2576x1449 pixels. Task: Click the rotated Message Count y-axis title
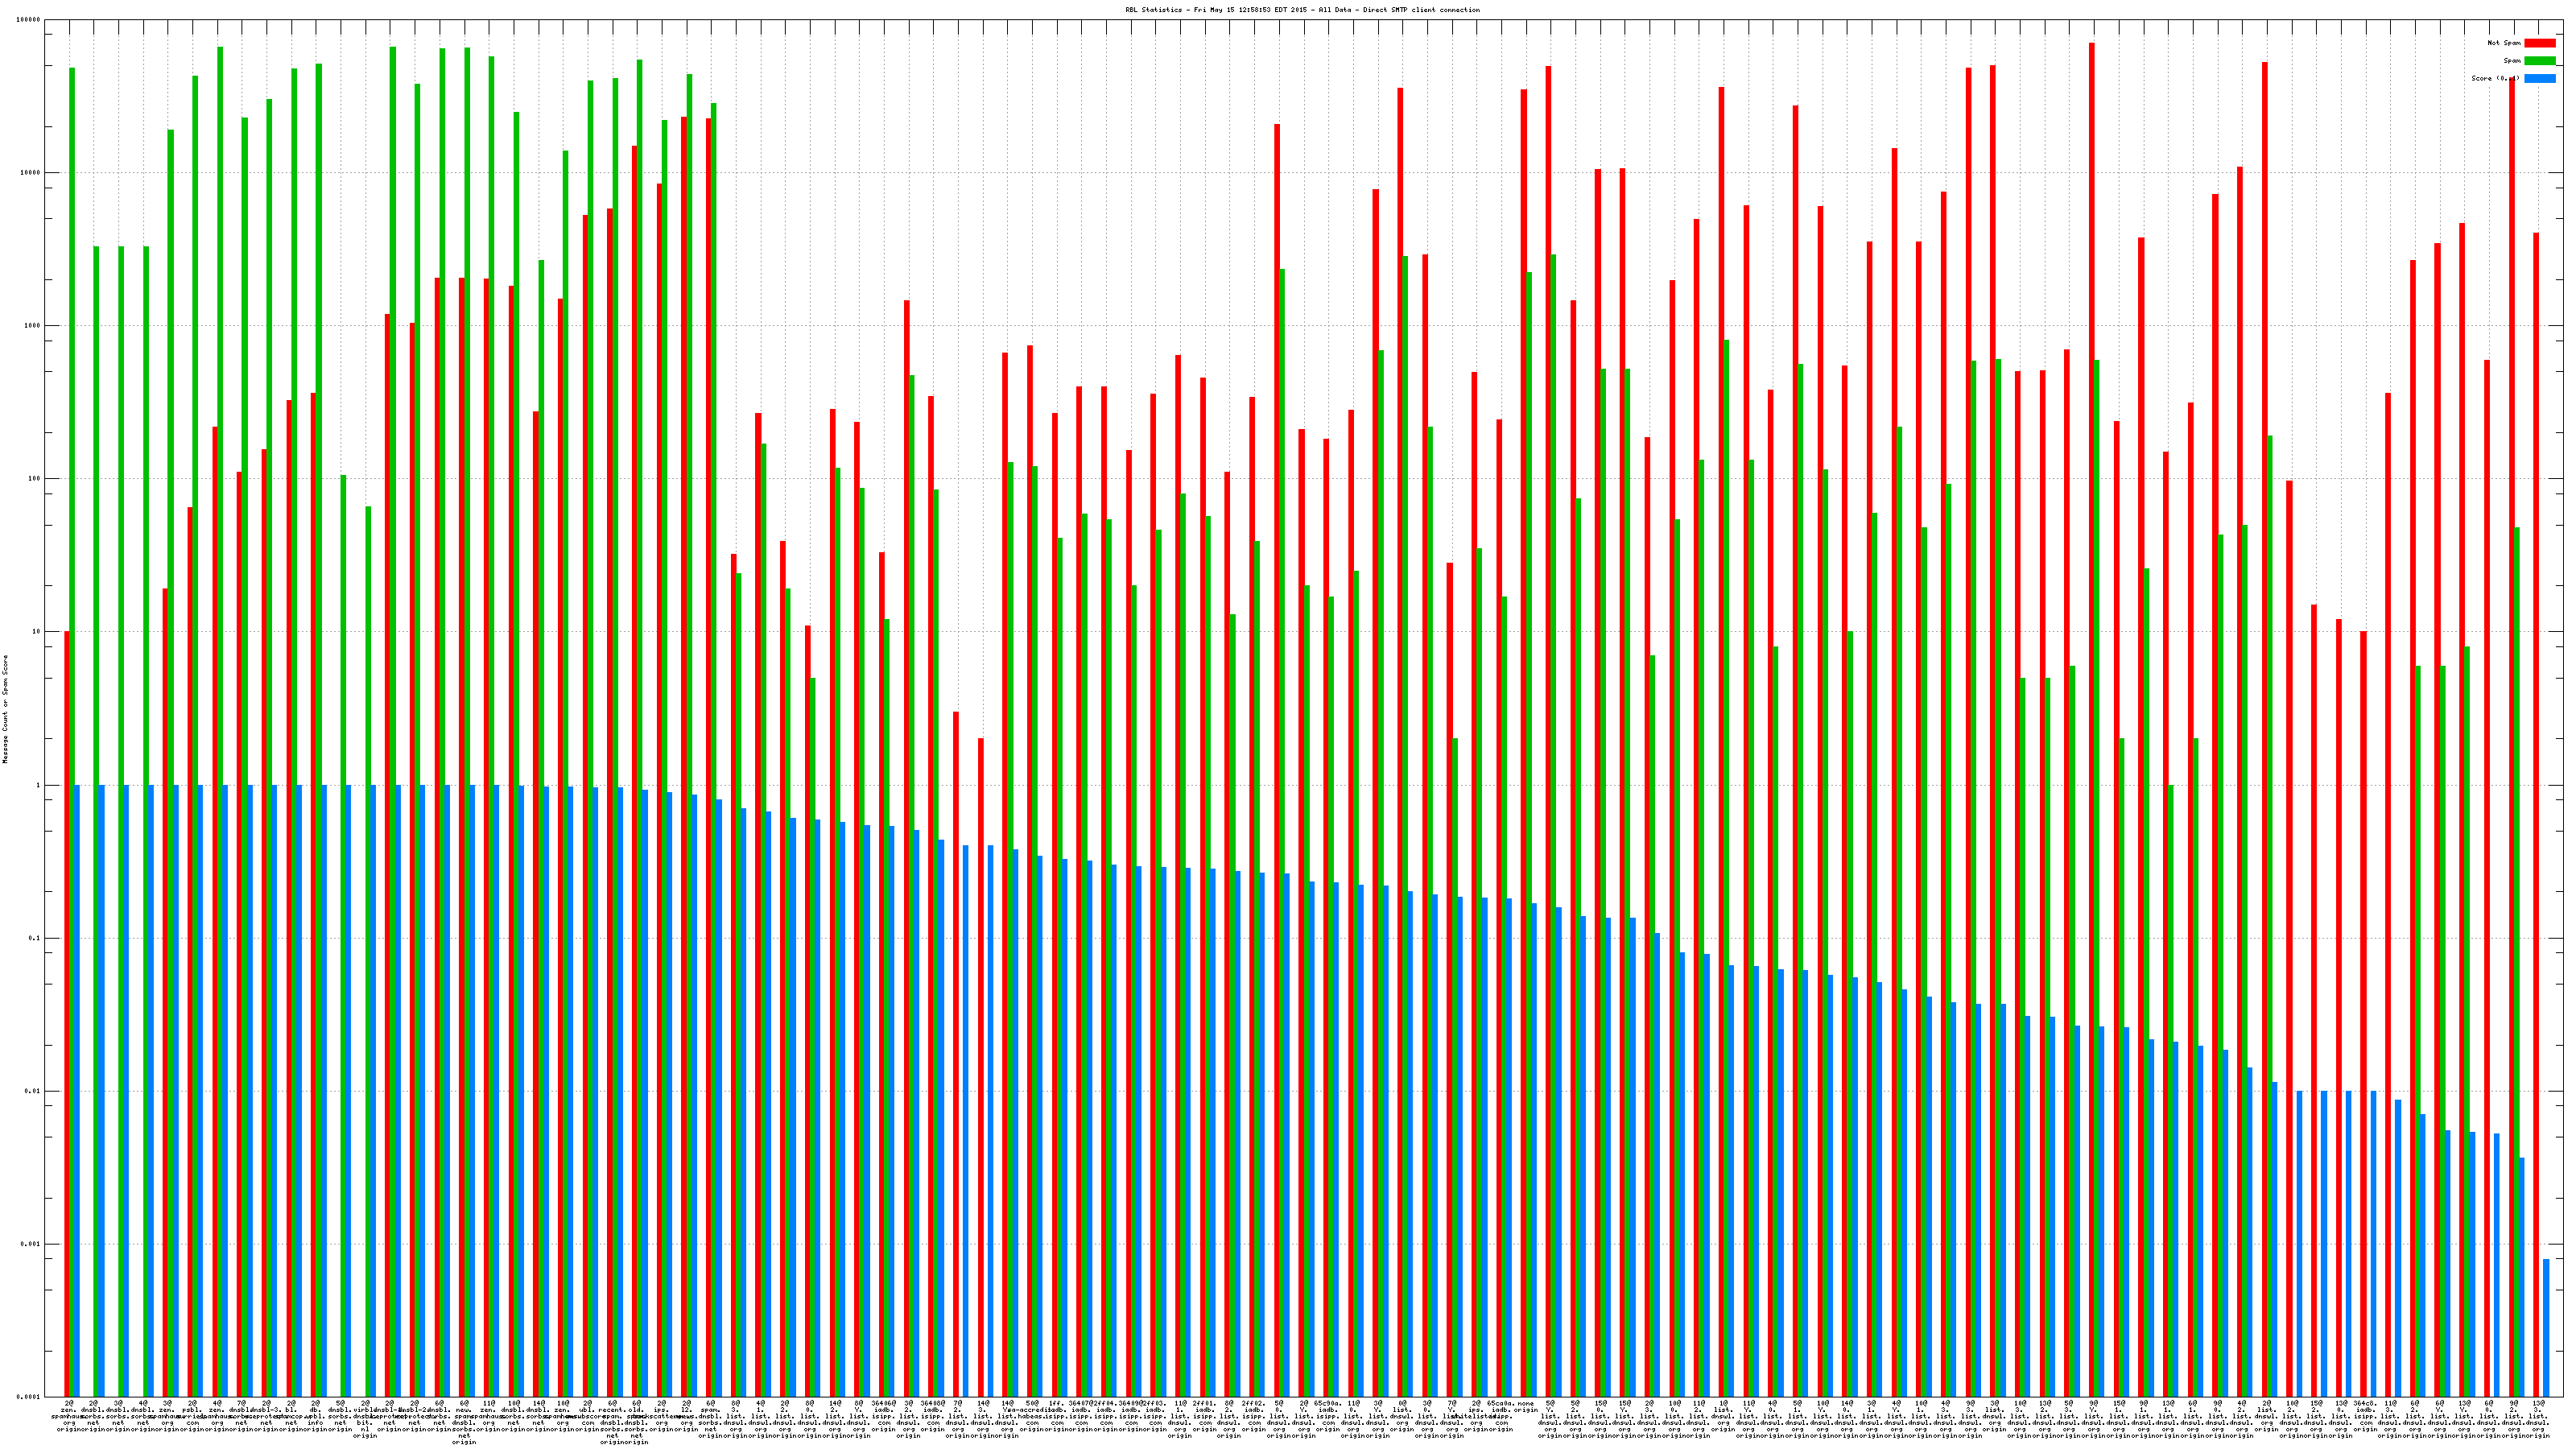click(x=5, y=709)
